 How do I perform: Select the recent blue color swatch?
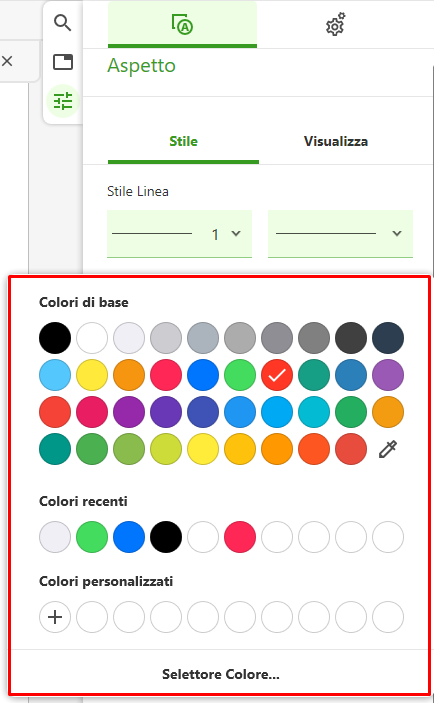pos(129,537)
